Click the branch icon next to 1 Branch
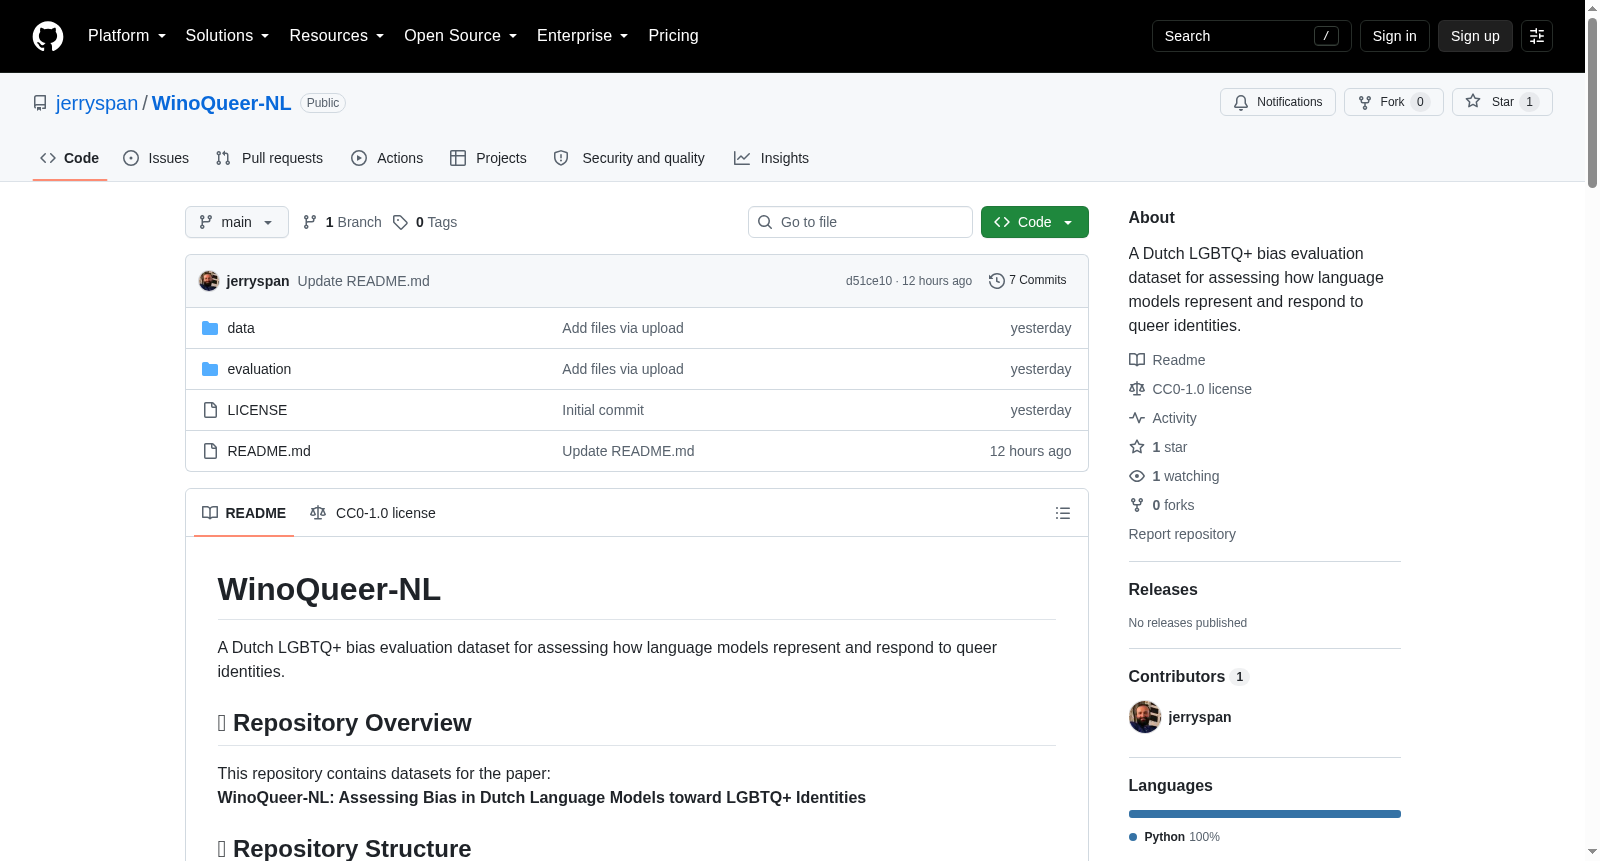 [x=310, y=222]
